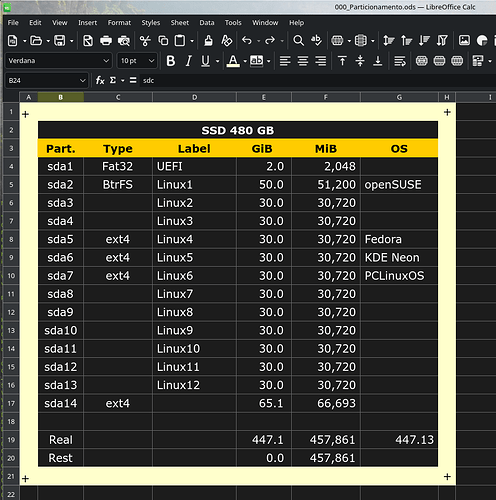This screenshot has width=496, height=500.
Task: Click the Insert Column icon
Action: [361, 41]
